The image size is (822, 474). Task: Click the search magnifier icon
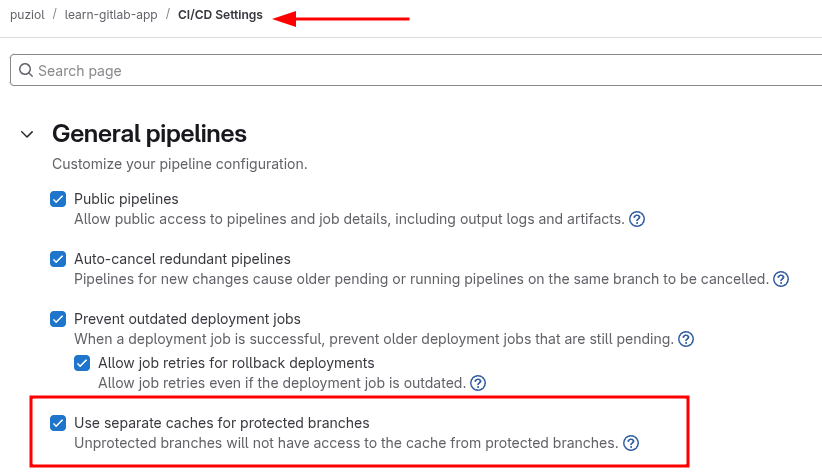[x=25, y=71]
